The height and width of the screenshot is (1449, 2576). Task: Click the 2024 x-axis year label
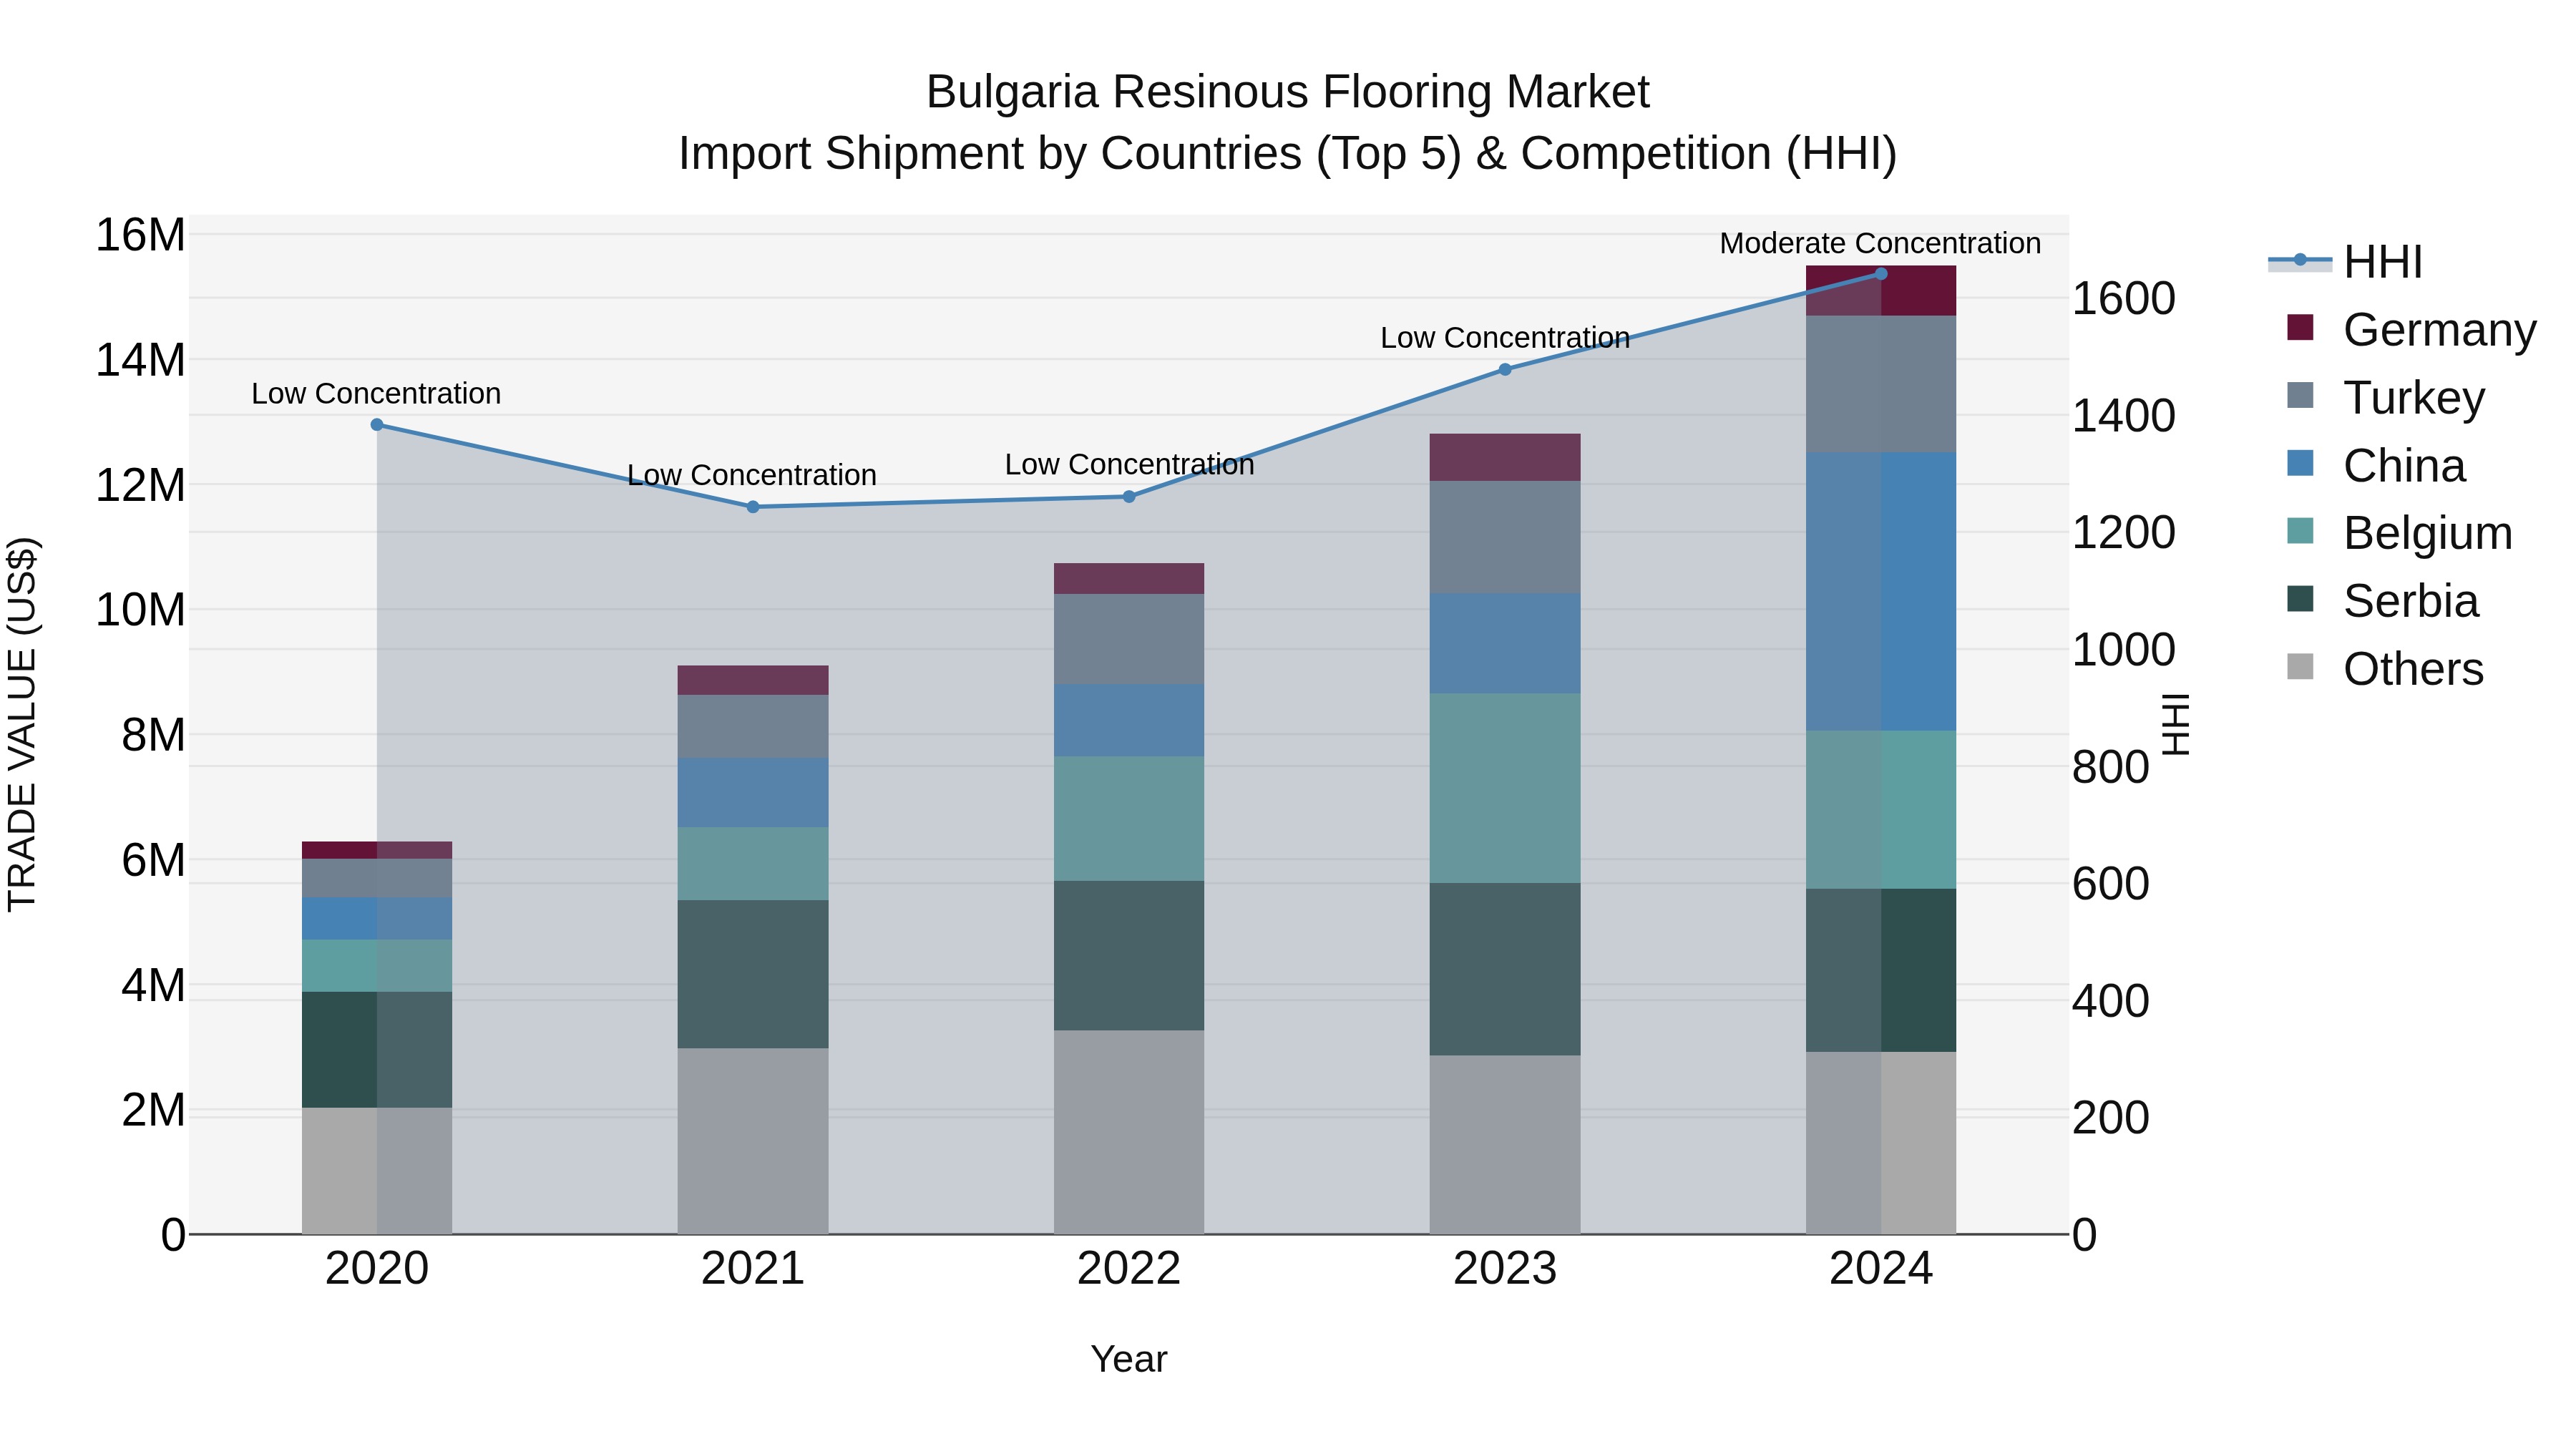(1881, 1269)
